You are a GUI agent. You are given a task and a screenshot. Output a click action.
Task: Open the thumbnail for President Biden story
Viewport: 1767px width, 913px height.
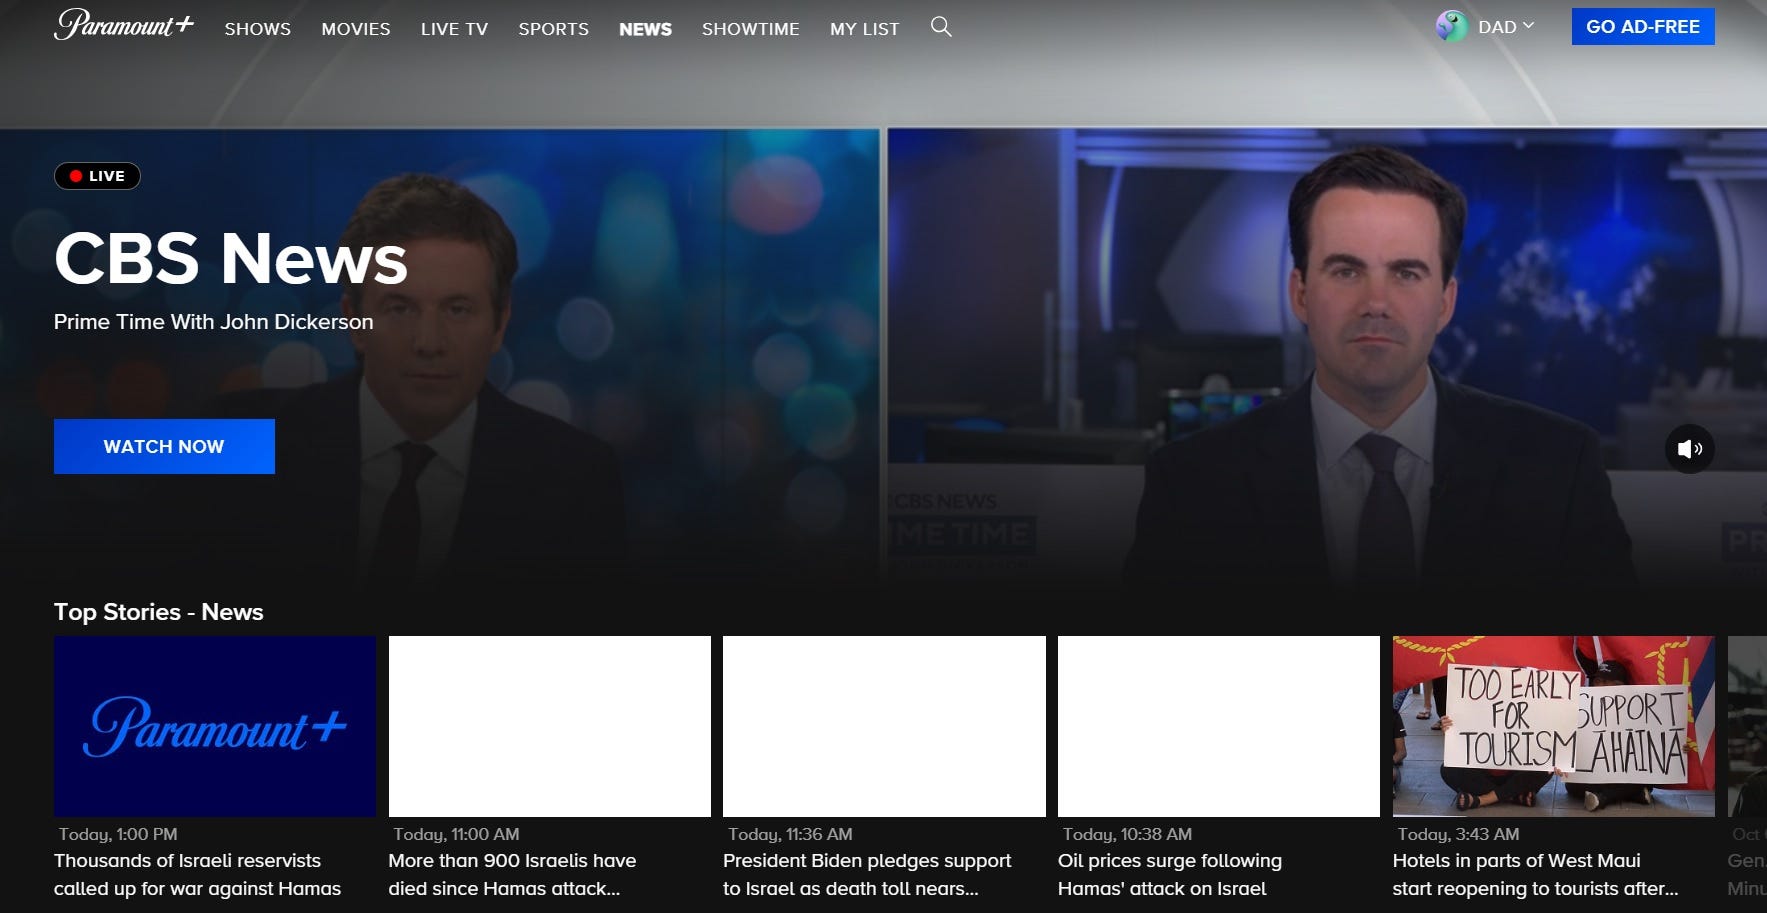[884, 726]
